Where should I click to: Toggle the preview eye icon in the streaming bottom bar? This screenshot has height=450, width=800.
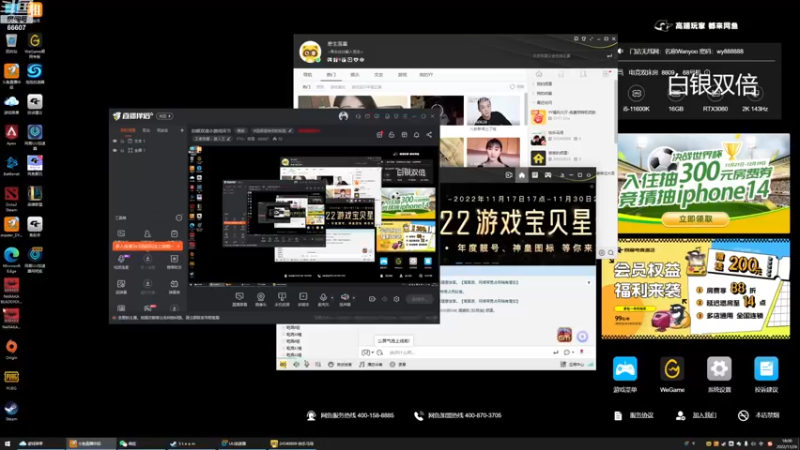click(385, 299)
